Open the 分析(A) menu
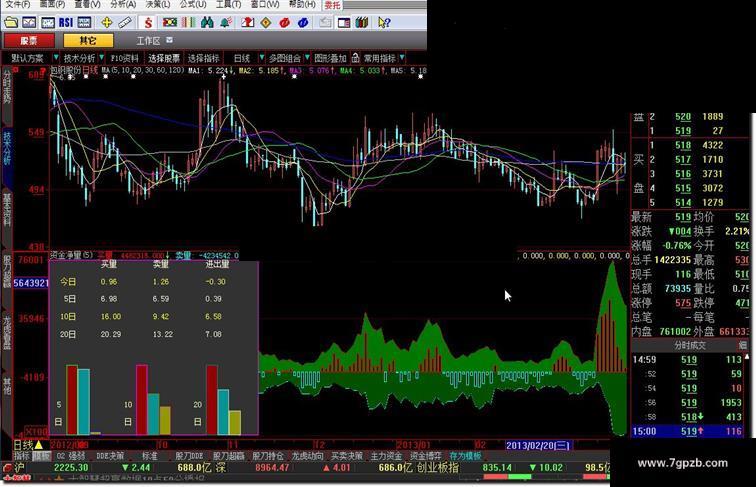 pyautogui.click(x=123, y=4)
